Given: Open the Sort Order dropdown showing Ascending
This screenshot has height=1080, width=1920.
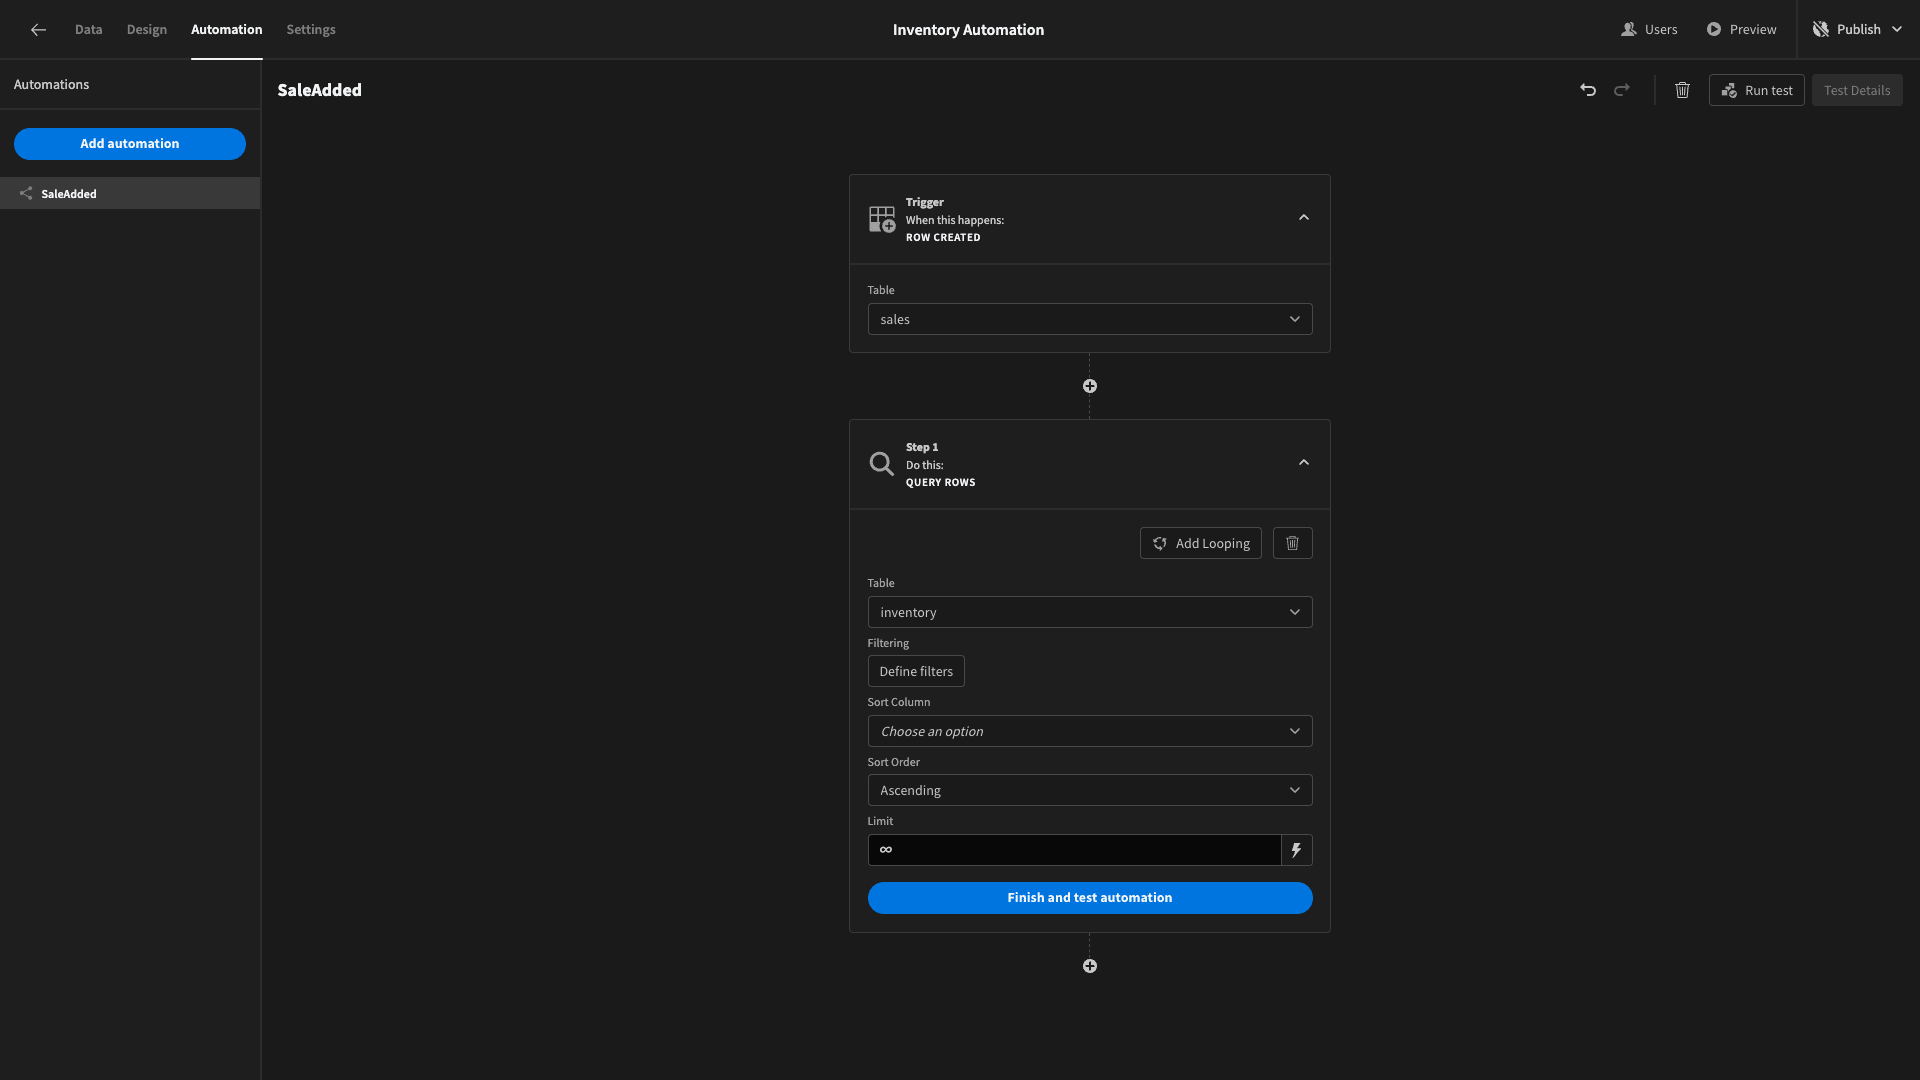Looking at the screenshot, I should (1090, 790).
